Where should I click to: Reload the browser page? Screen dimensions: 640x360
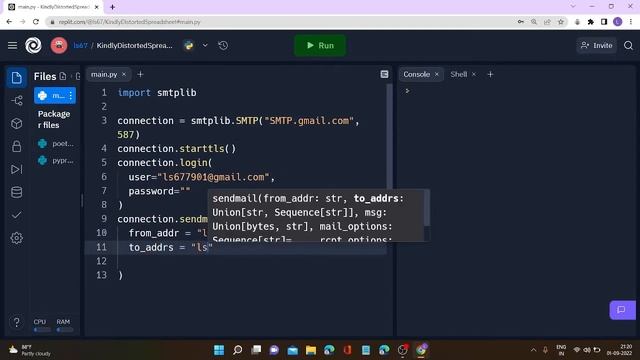[x=36, y=22]
